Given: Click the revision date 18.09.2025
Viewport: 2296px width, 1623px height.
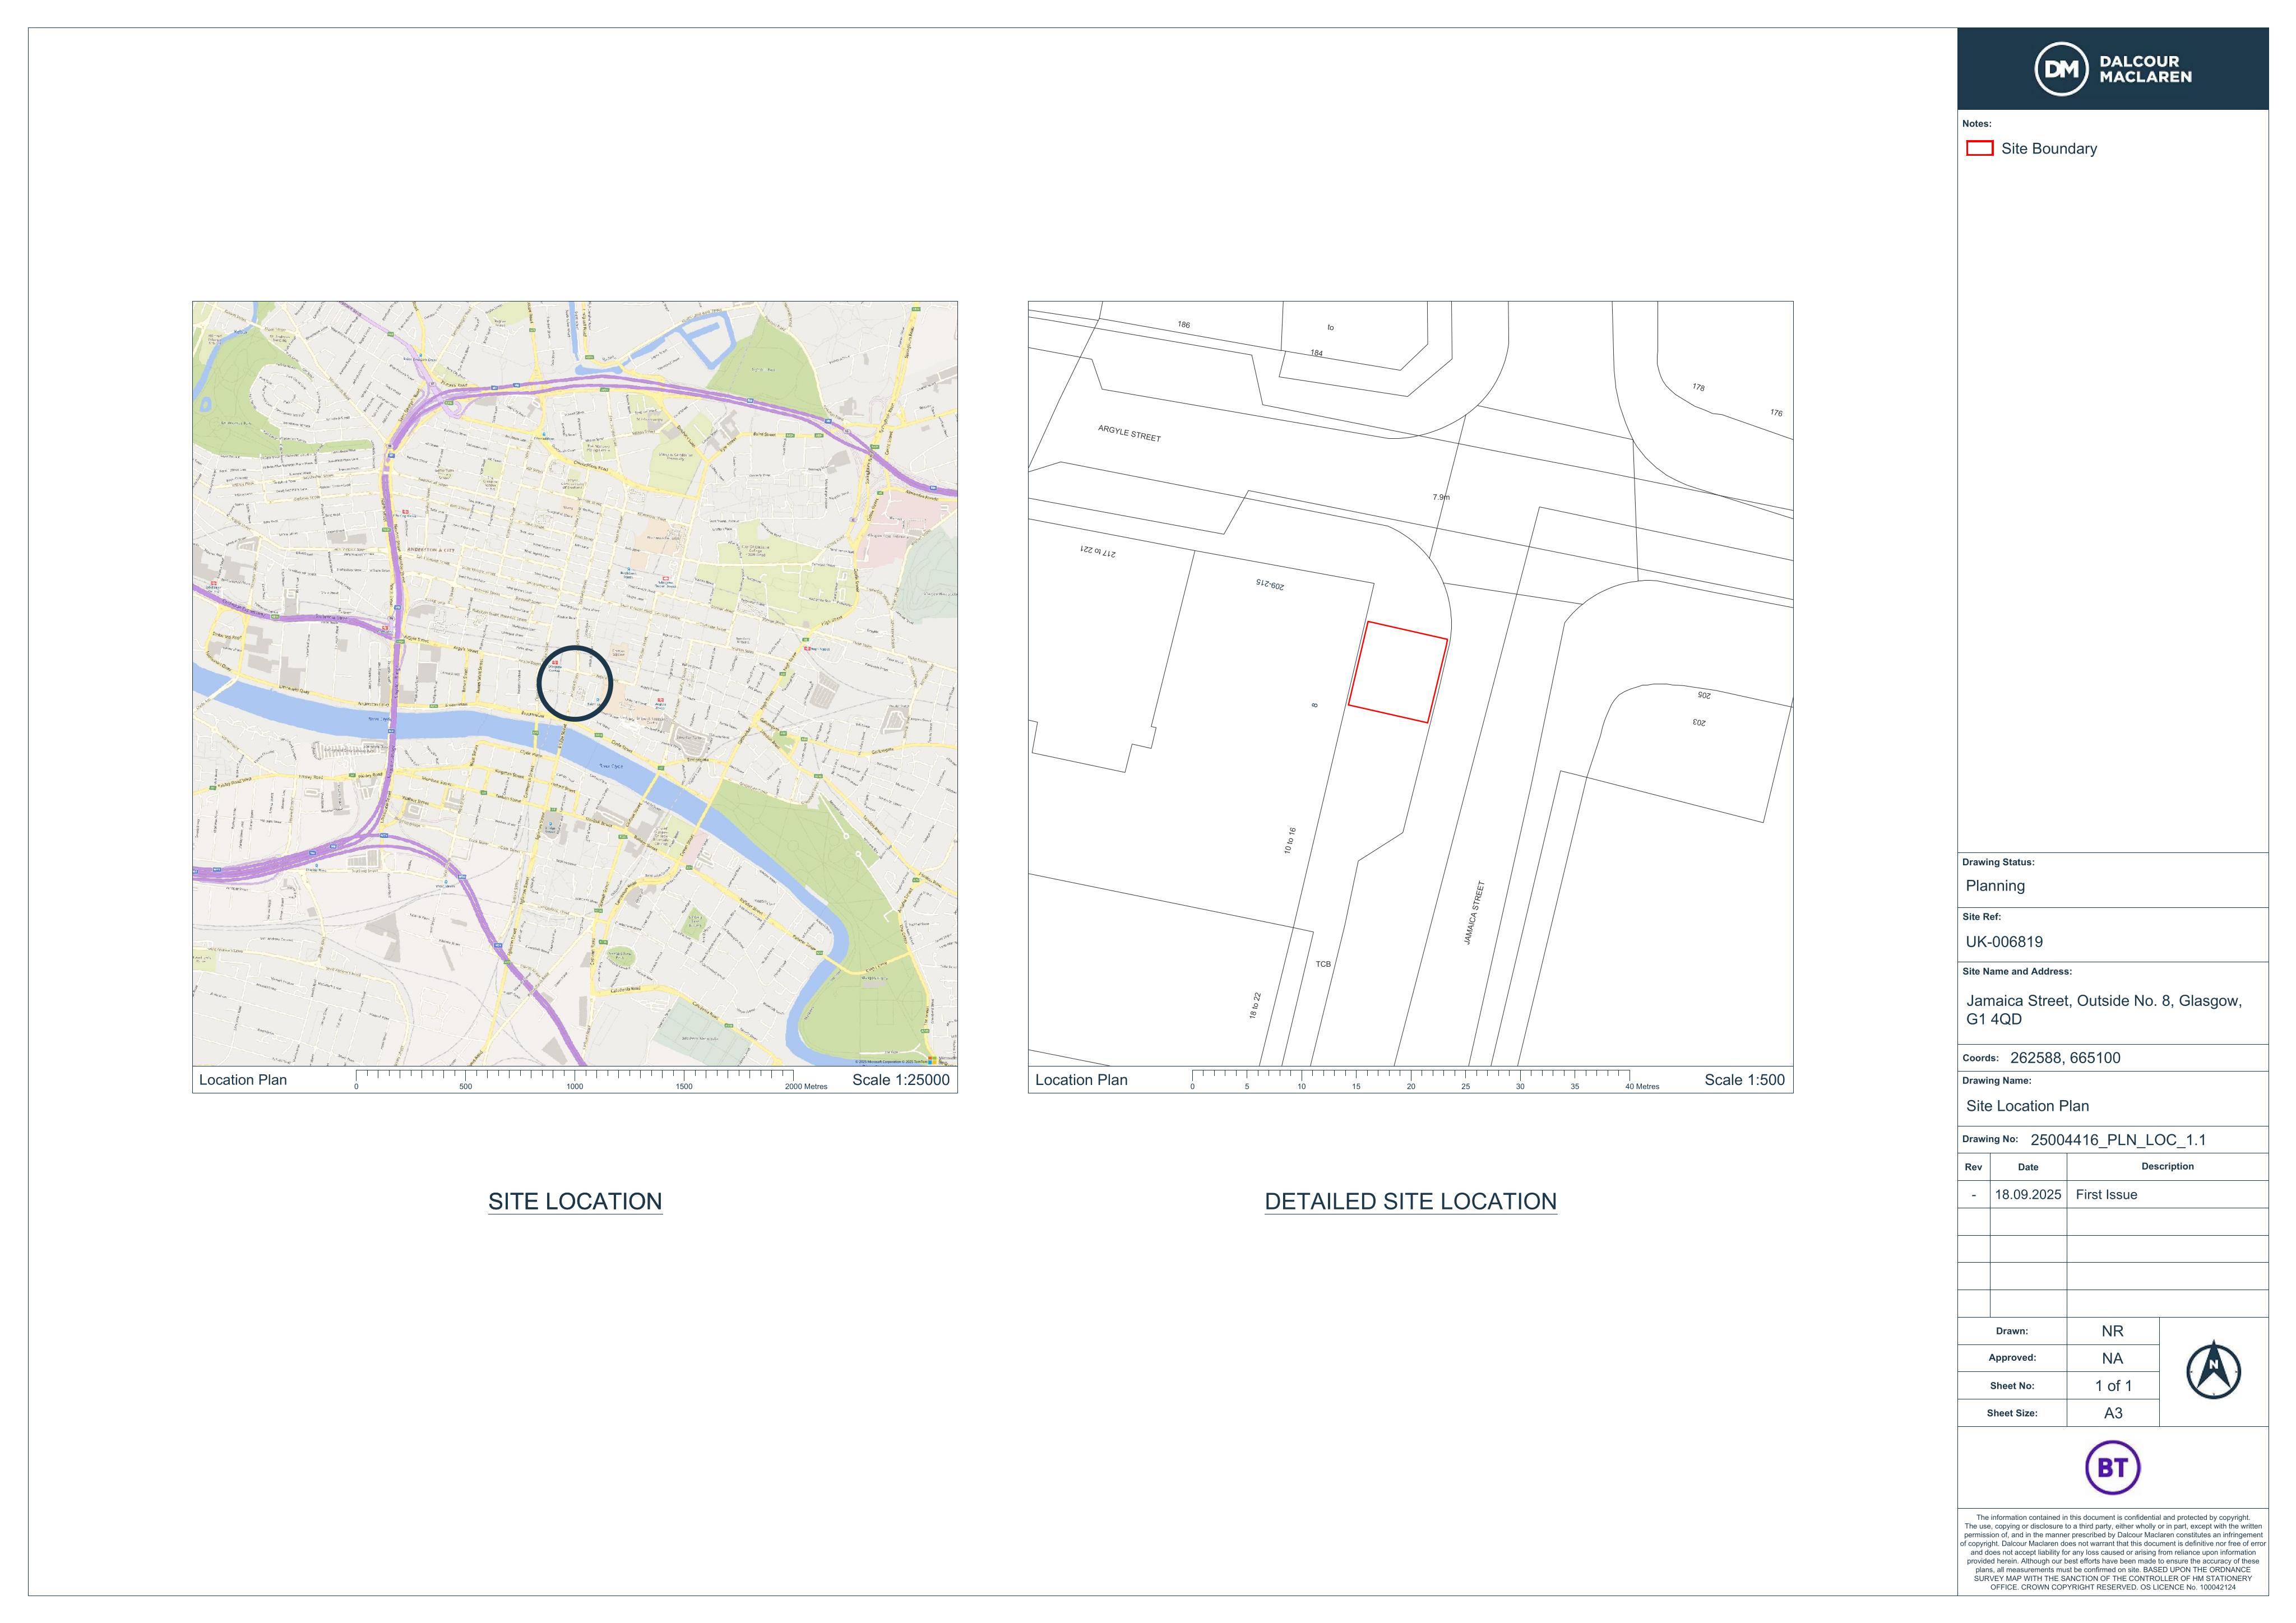Looking at the screenshot, I should pos(2028,1195).
